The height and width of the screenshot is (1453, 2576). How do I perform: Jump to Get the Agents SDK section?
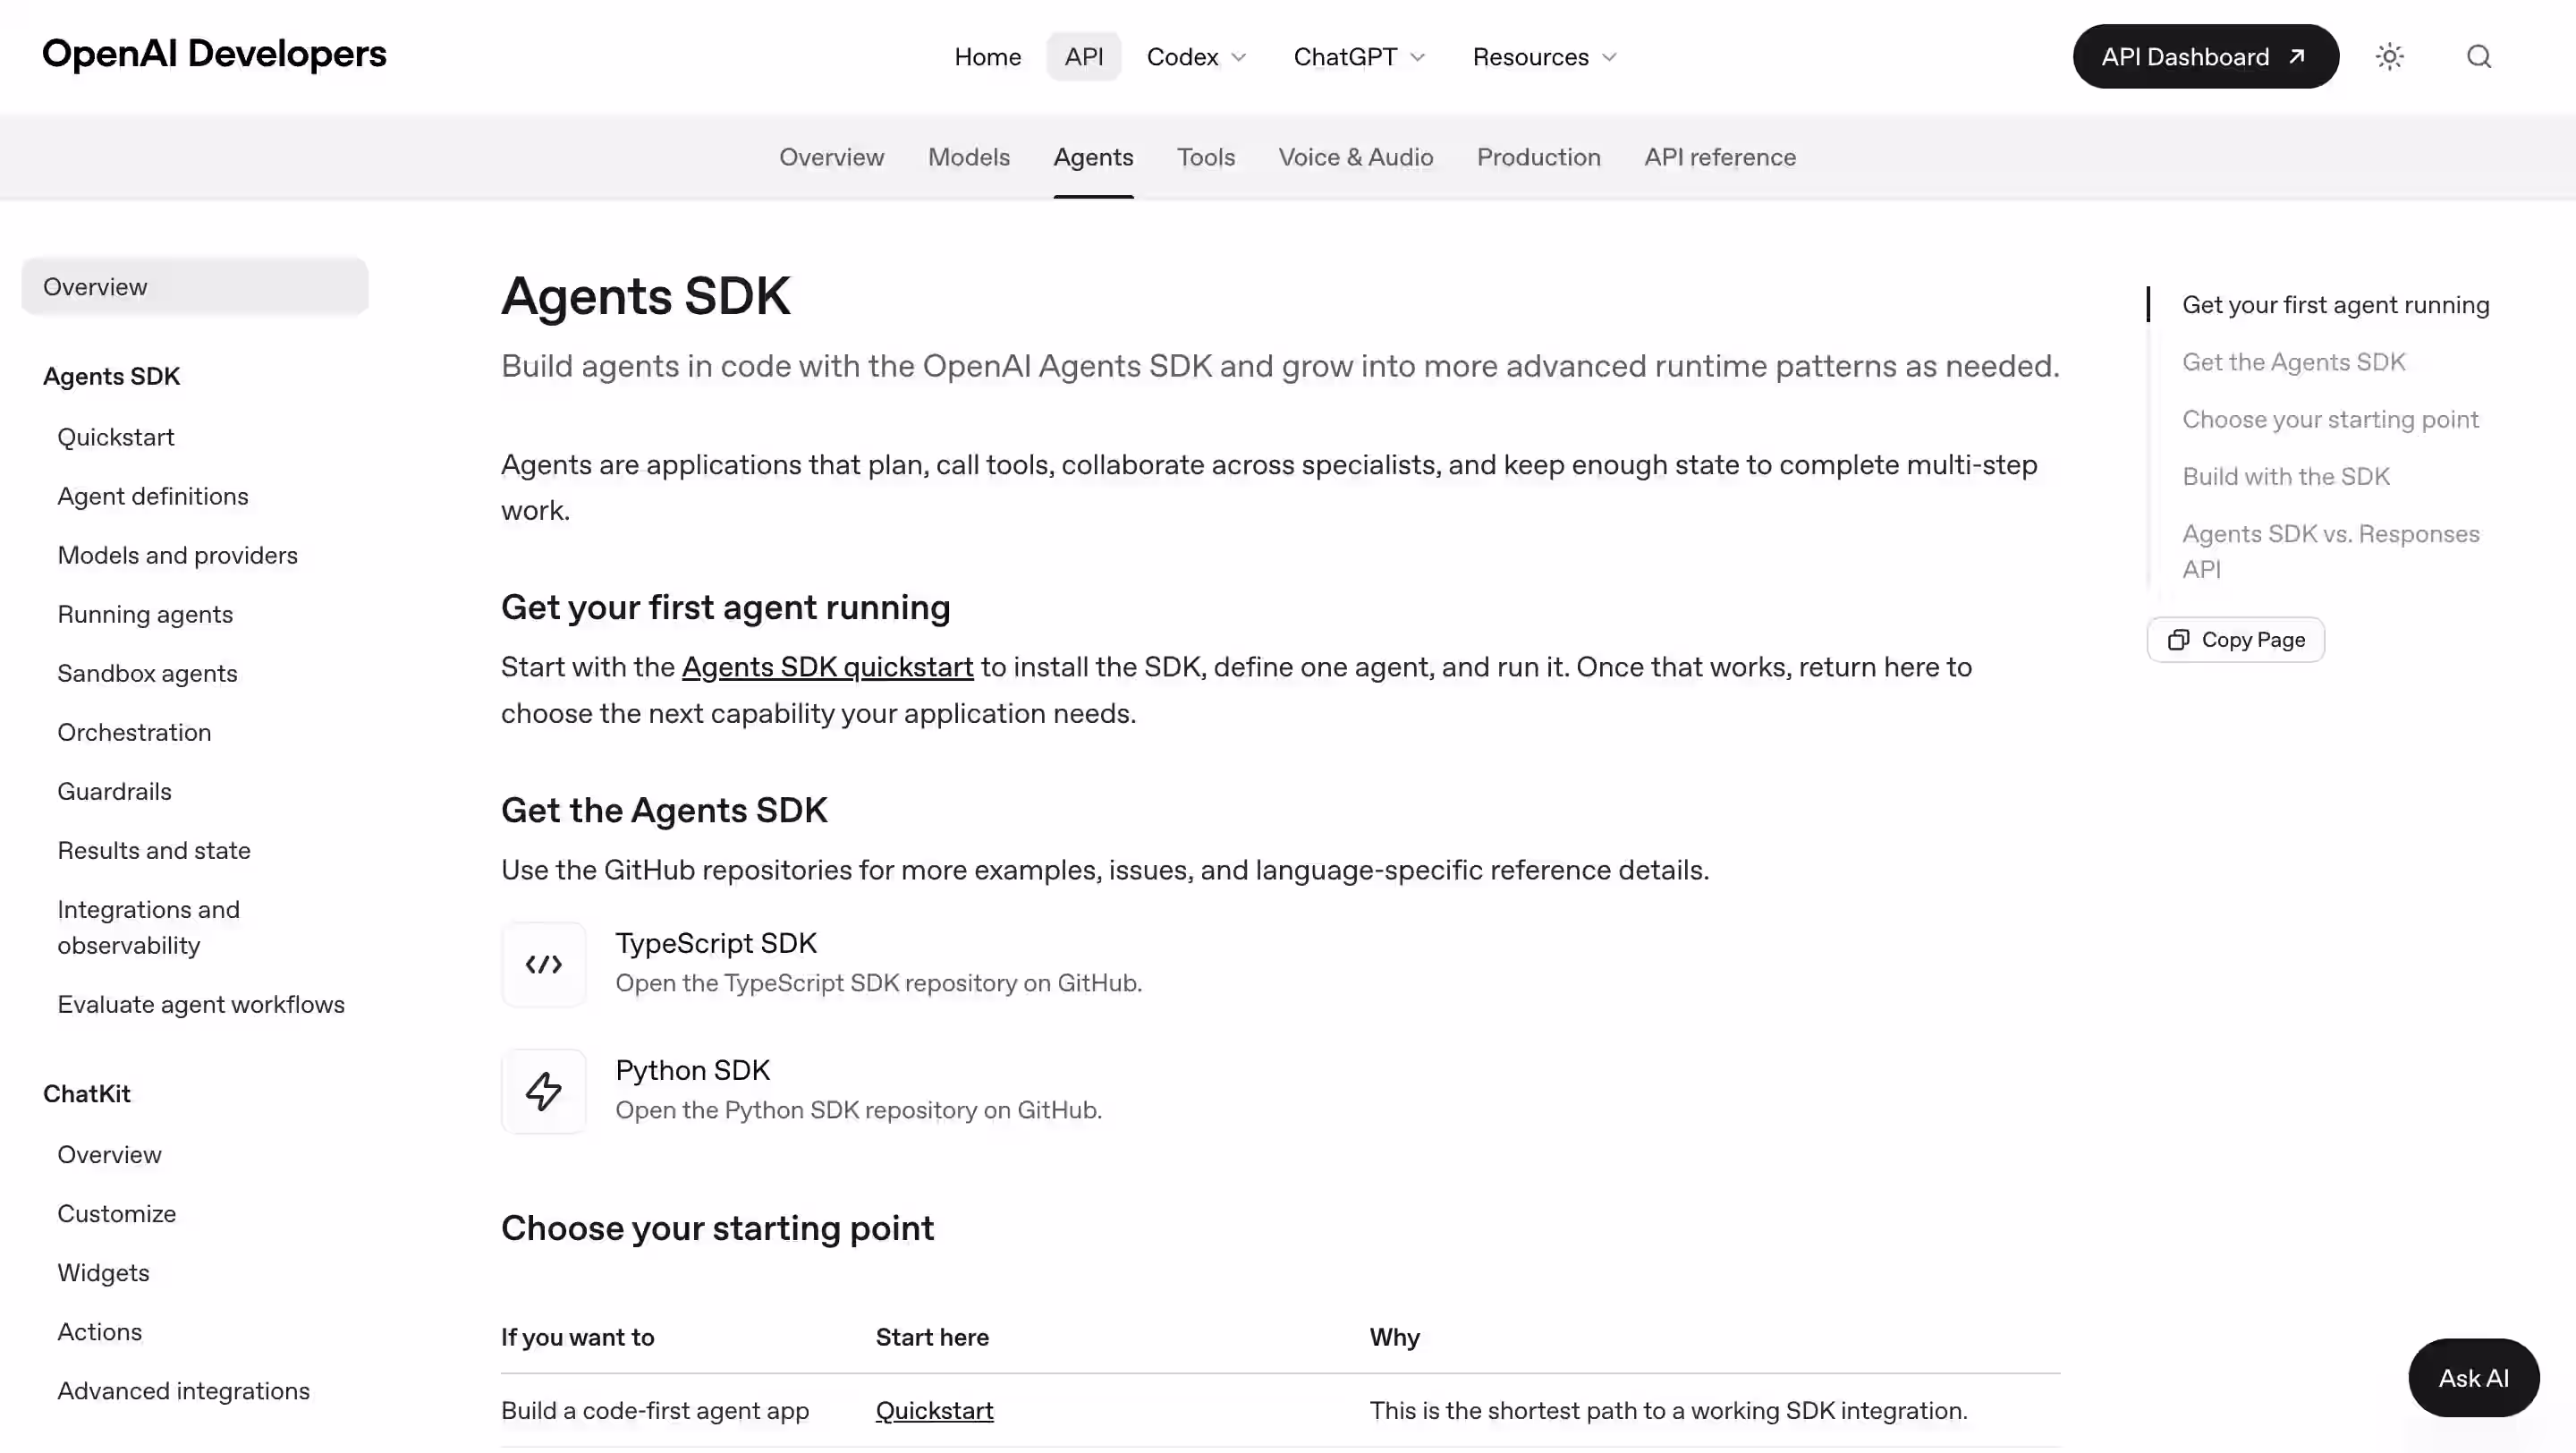point(2293,362)
